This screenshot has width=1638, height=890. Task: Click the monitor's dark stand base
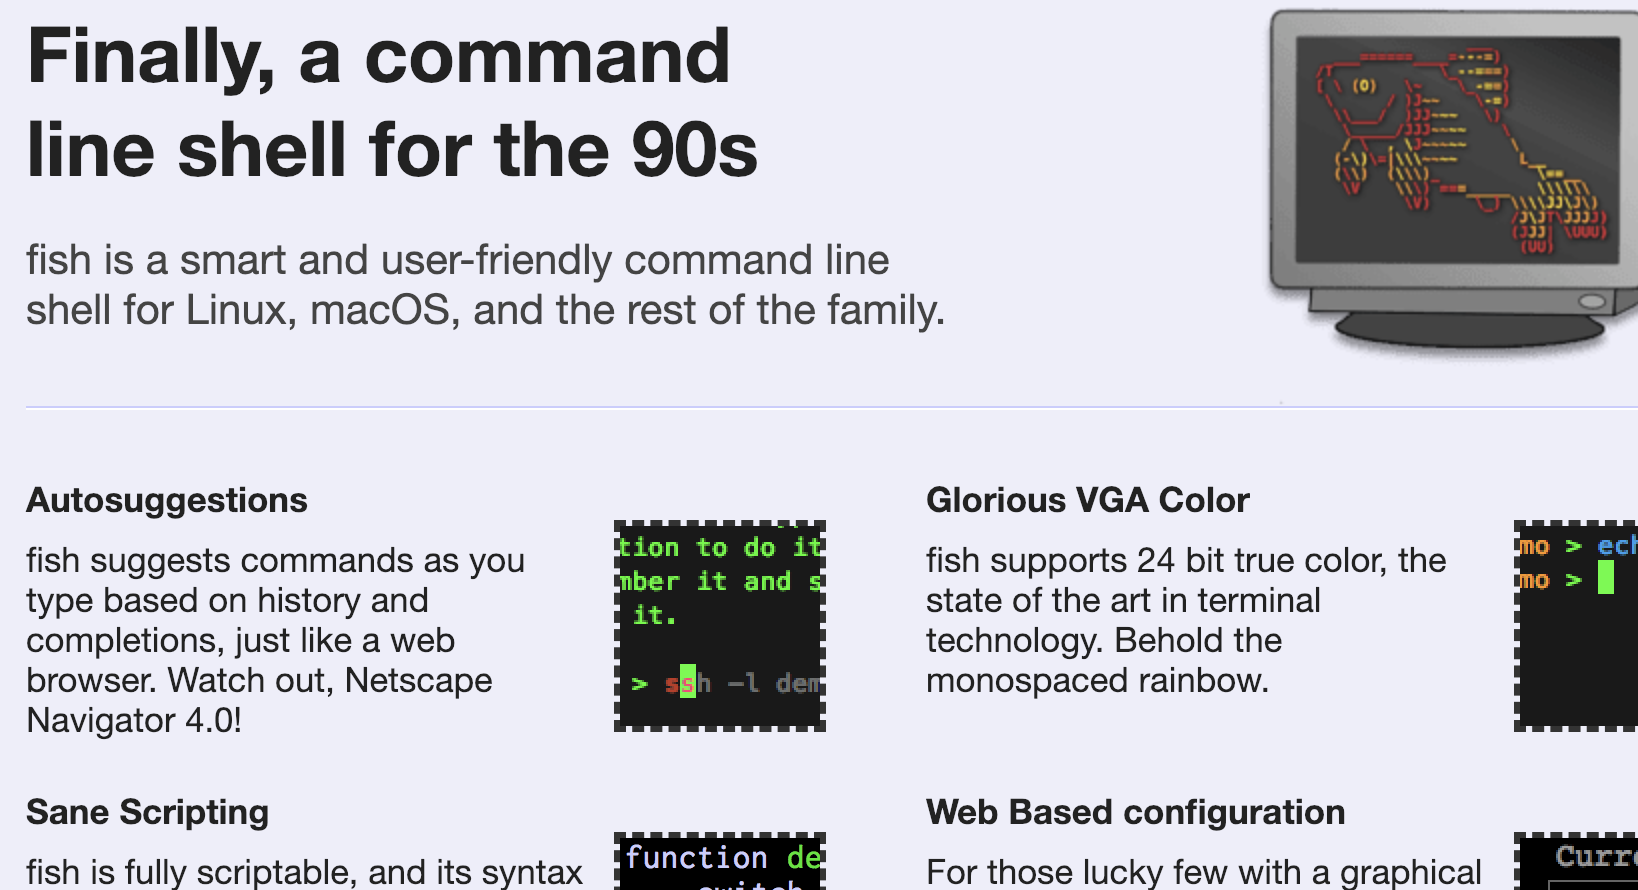tap(1470, 328)
